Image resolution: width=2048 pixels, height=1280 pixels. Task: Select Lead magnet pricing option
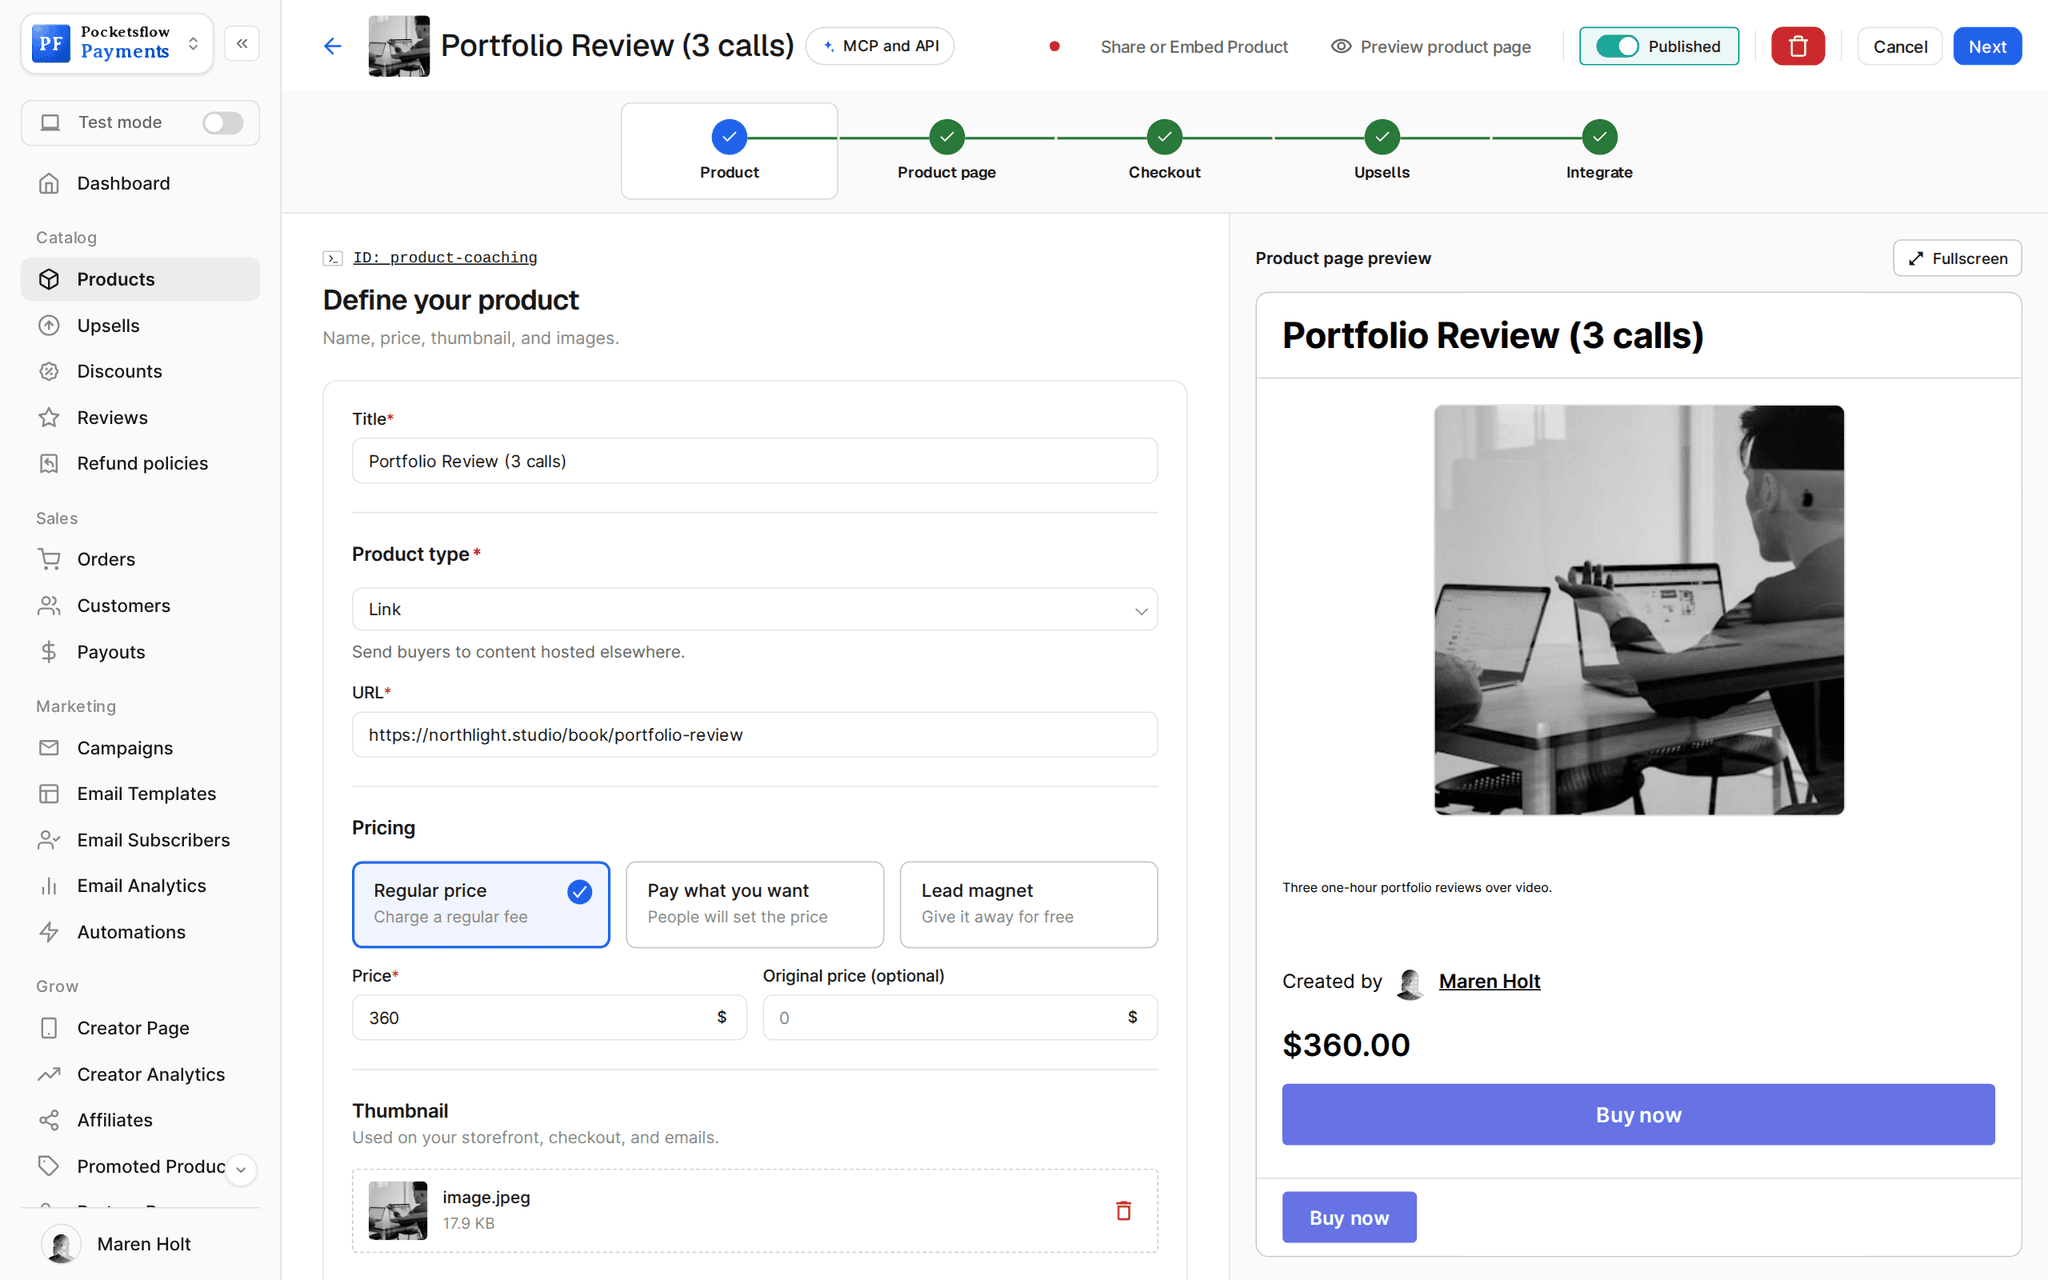1029,904
